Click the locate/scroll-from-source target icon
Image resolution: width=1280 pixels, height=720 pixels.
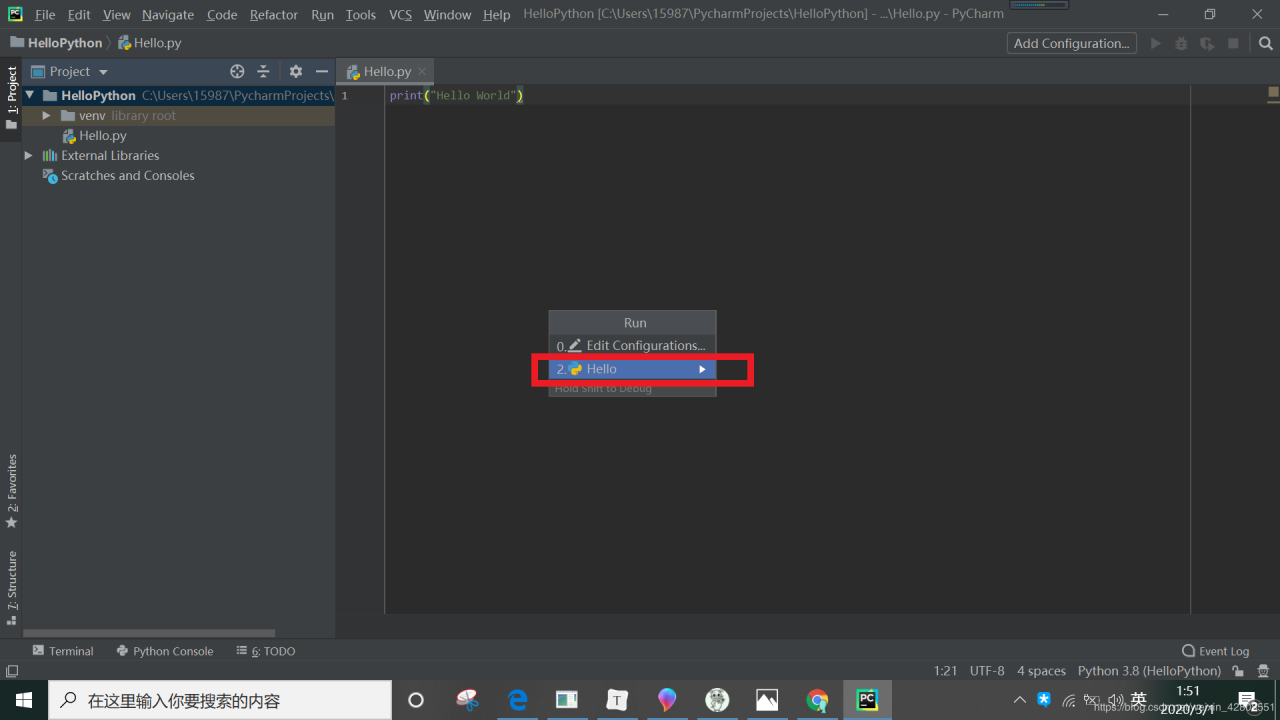[x=237, y=71]
